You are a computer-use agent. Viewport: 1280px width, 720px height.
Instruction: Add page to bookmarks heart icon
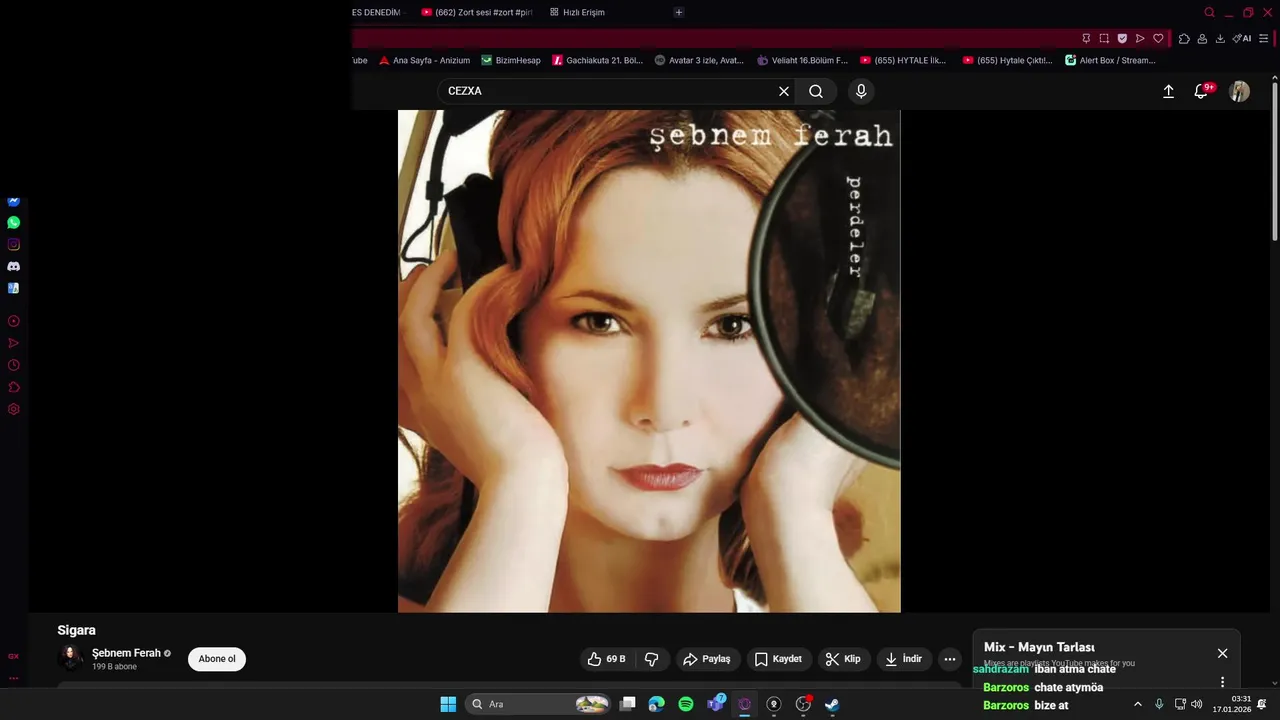tap(1158, 38)
